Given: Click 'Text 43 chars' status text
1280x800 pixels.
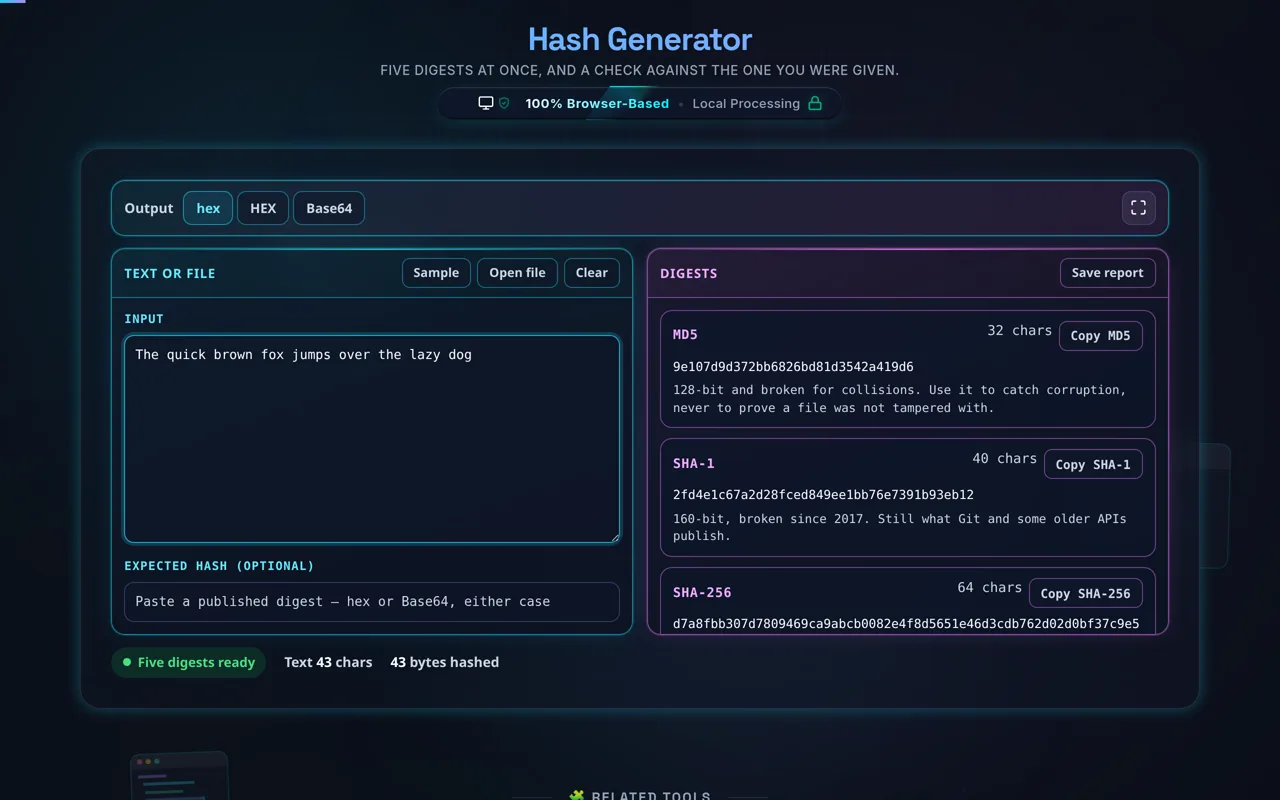Looking at the screenshot, I should pos(328,662).
